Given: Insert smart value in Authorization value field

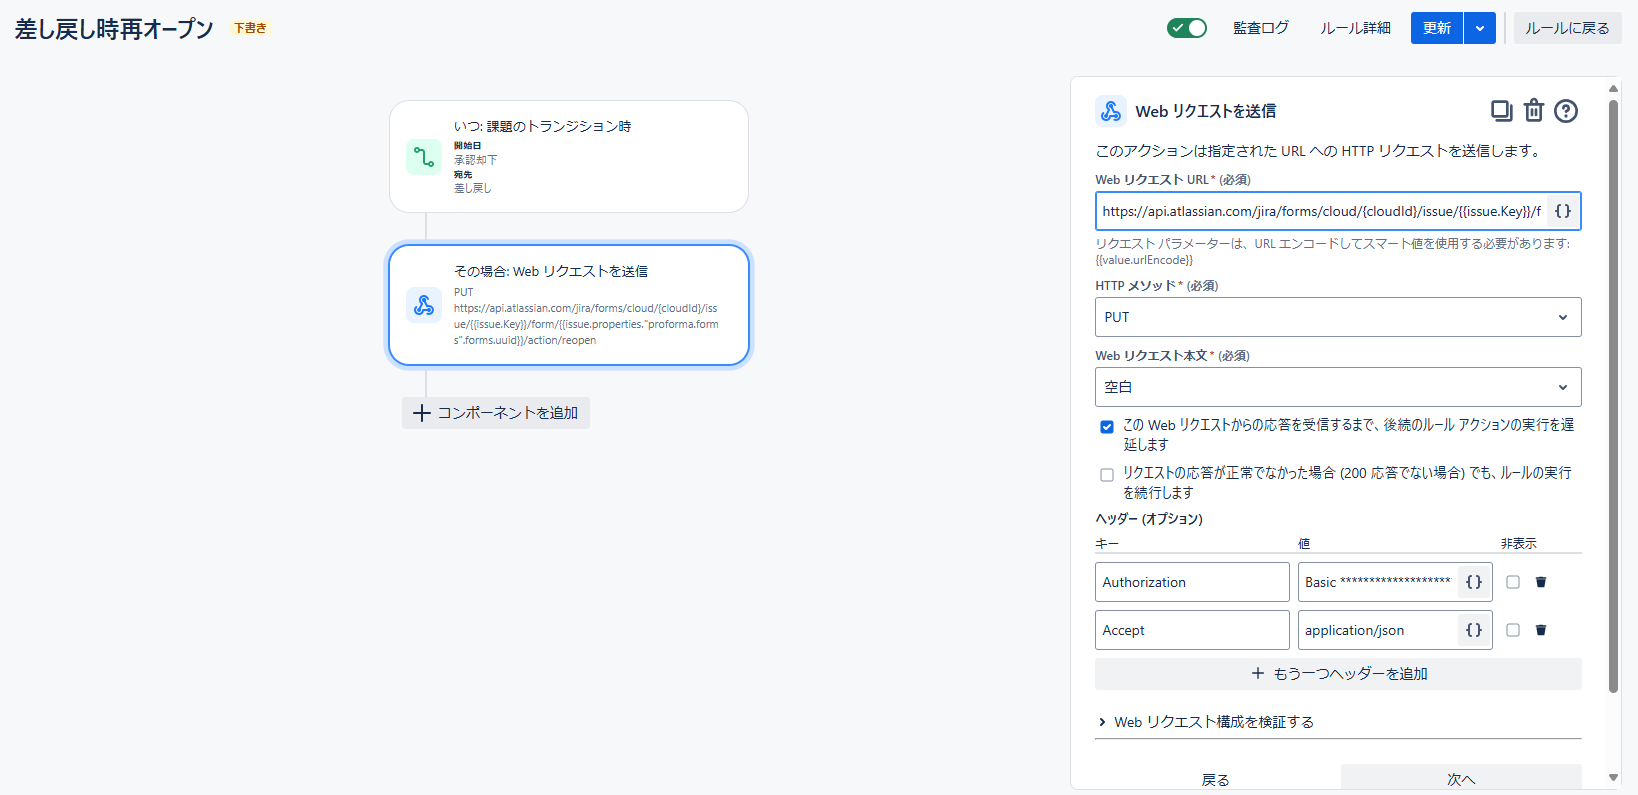Looking at the screenshot, I should 1474,582.
